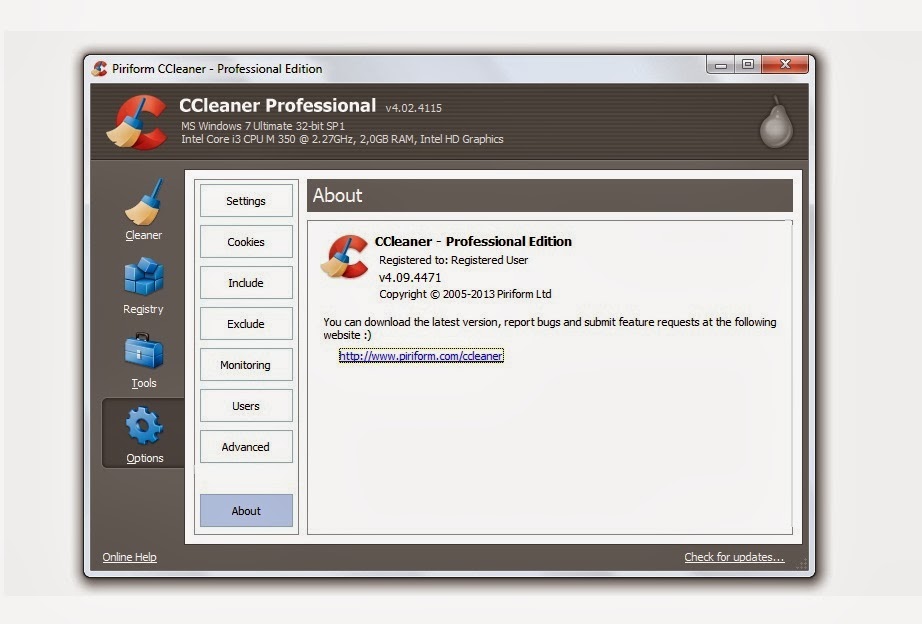Viewport: 922px width, 624px height.
Task: Visit the piriform.com/ccleaner link
Action: click(420, 355)
